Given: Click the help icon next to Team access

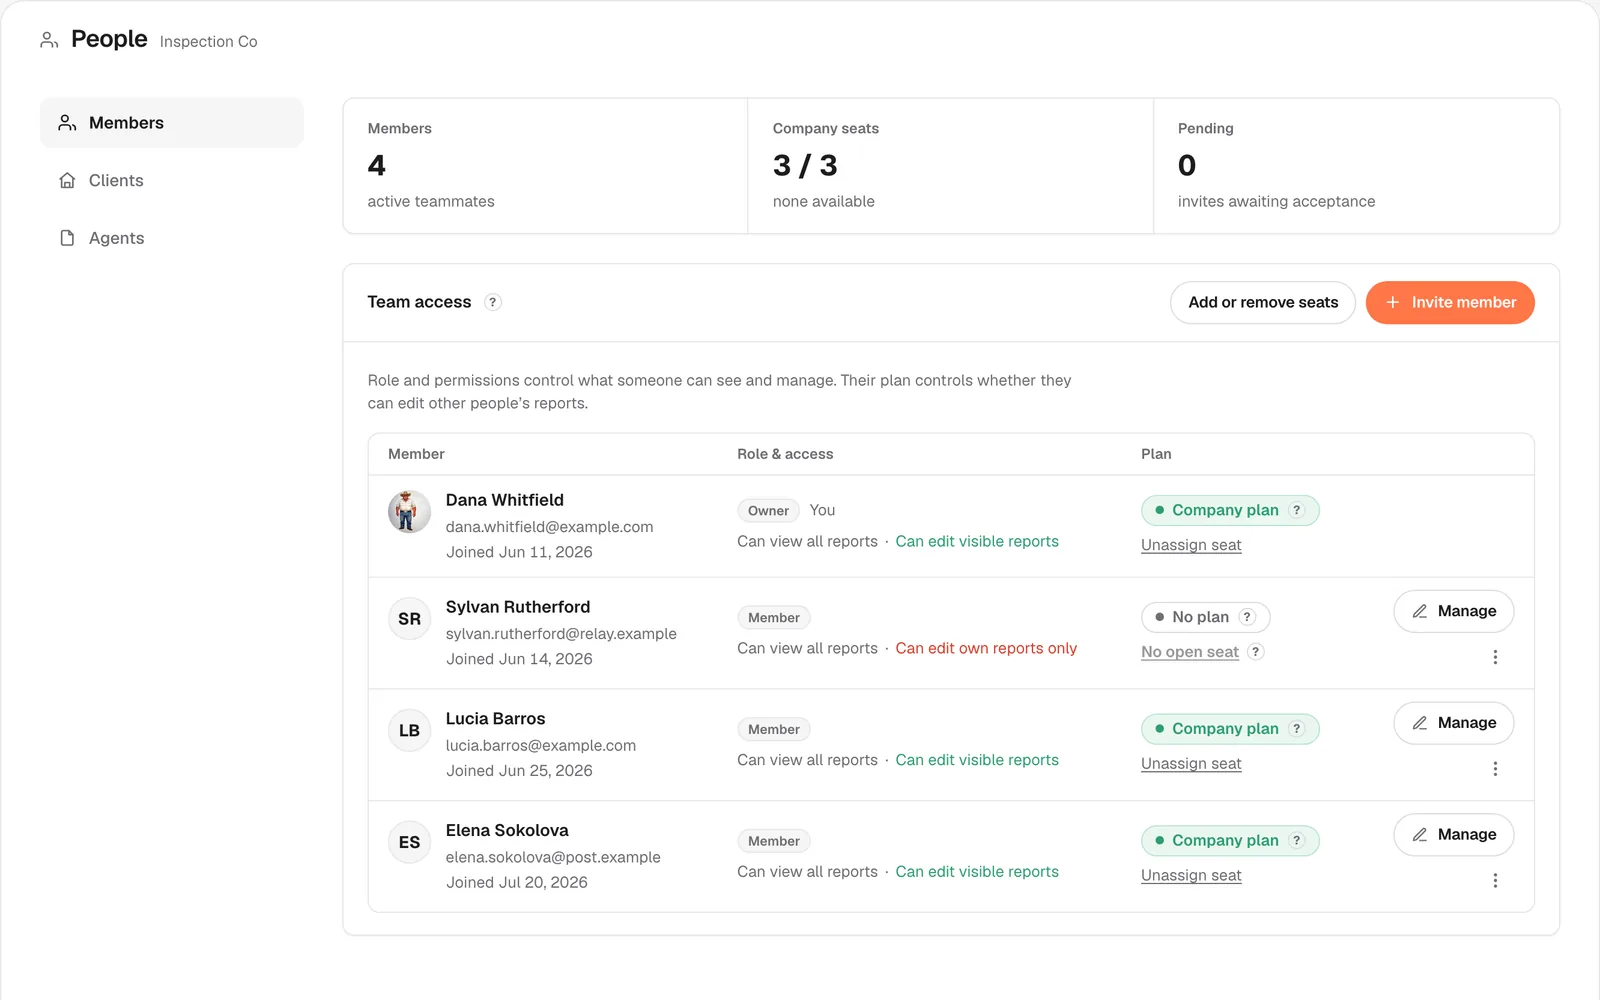Looking at the screenshot, I should click(x=493, y=302).
